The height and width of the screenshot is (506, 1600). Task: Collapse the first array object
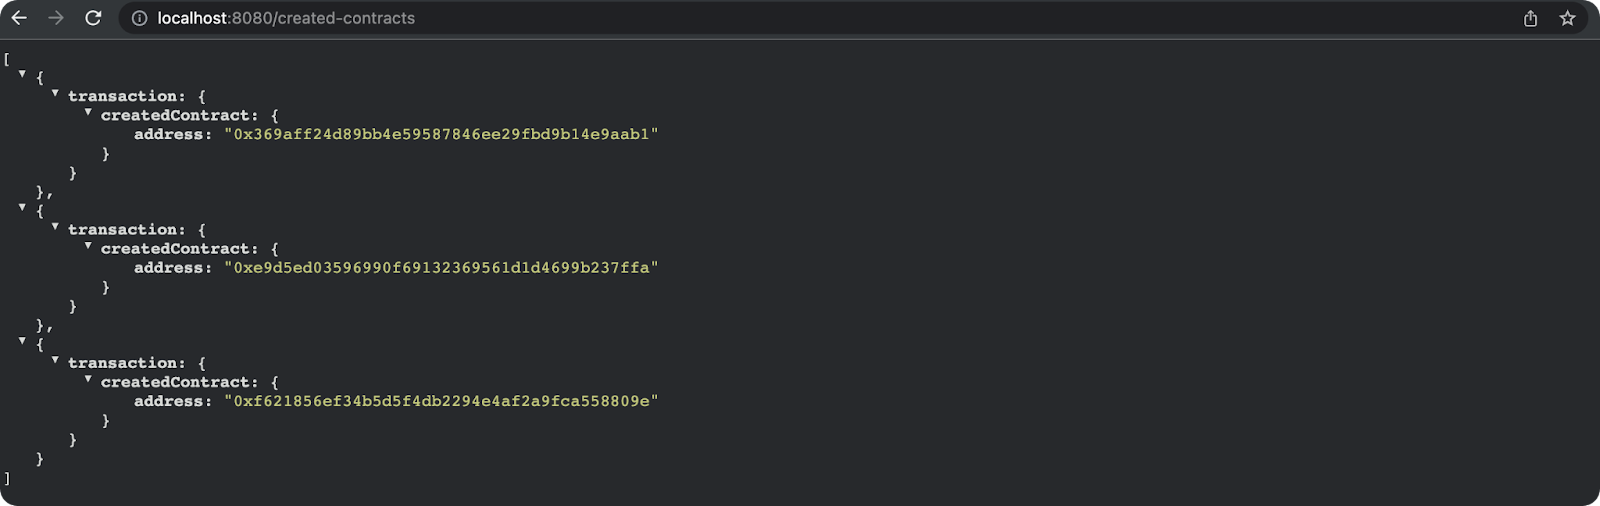tap(22, 73)
